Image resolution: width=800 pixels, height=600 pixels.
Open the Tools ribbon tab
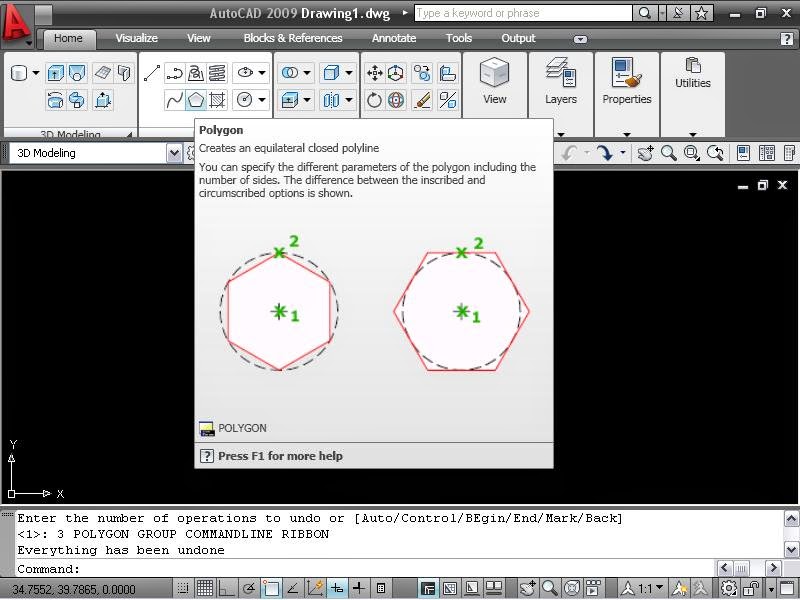coord(459,38)
